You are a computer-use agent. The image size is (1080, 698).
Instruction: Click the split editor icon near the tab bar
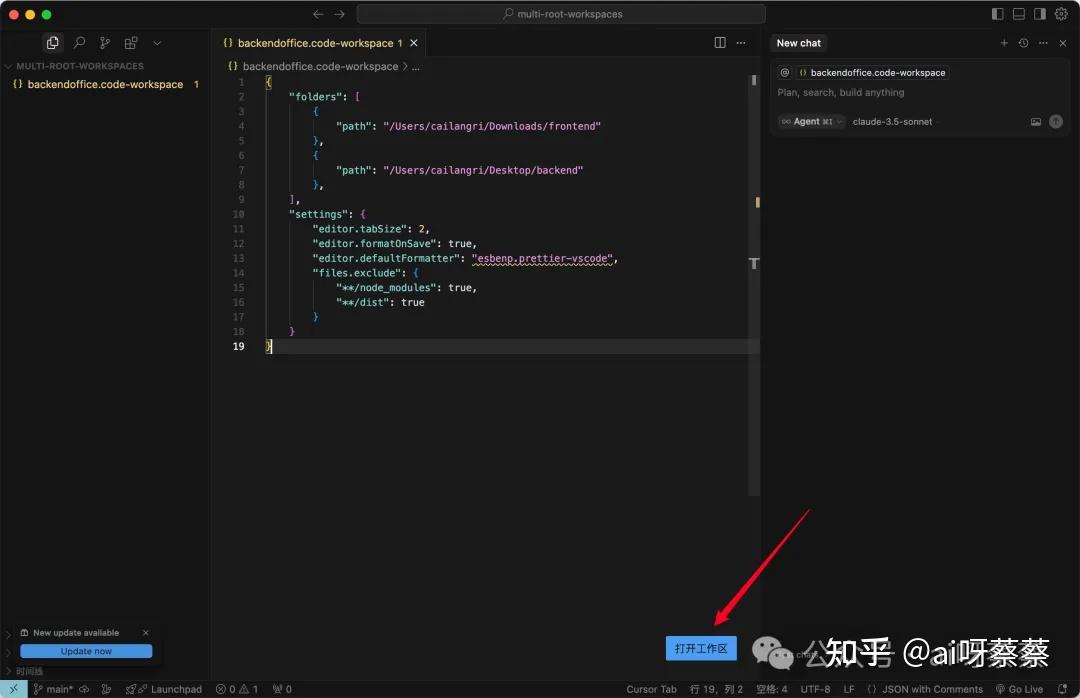(x=719, y=42)
